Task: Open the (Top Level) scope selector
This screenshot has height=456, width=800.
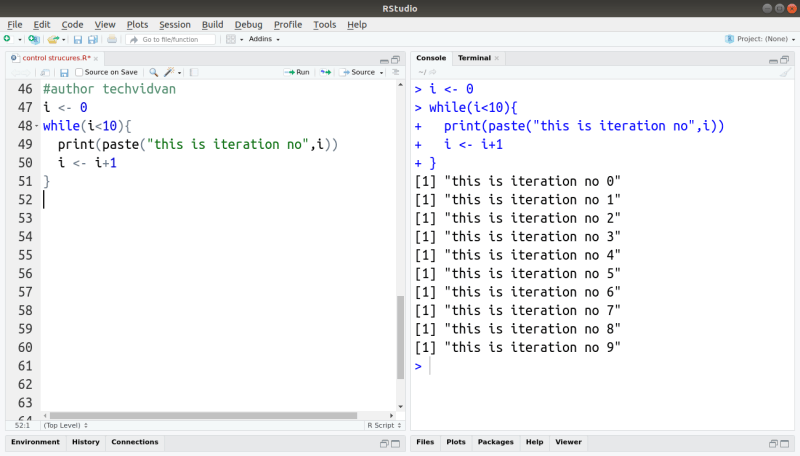Action: [65, 425]
